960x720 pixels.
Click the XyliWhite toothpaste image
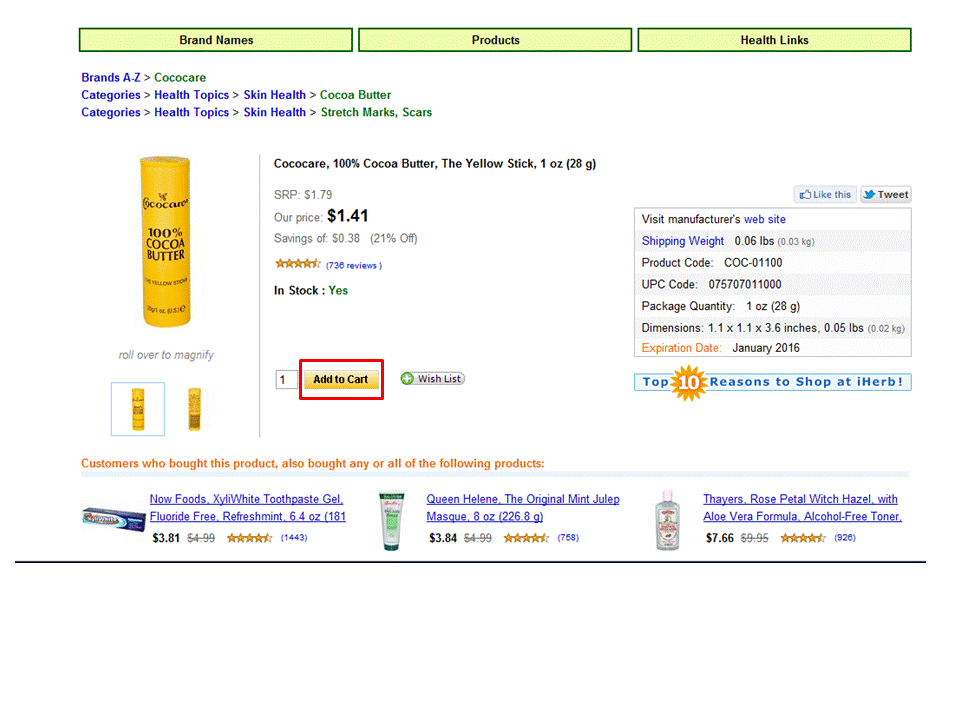click(113, 519)
